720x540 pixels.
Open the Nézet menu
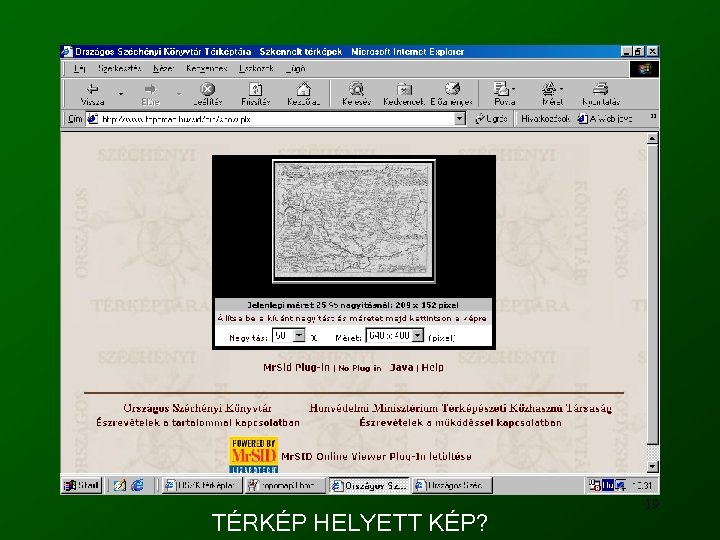pos(163,68)
